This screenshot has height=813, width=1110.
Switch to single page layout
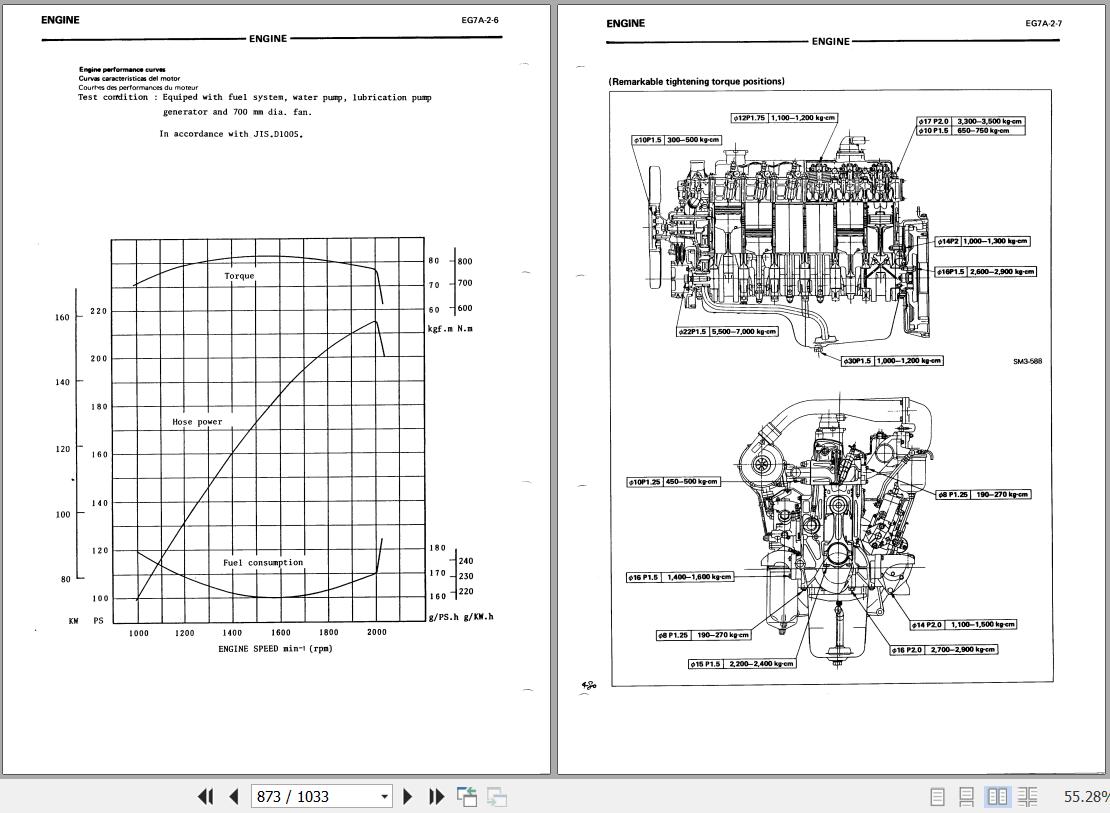(937, 797)
